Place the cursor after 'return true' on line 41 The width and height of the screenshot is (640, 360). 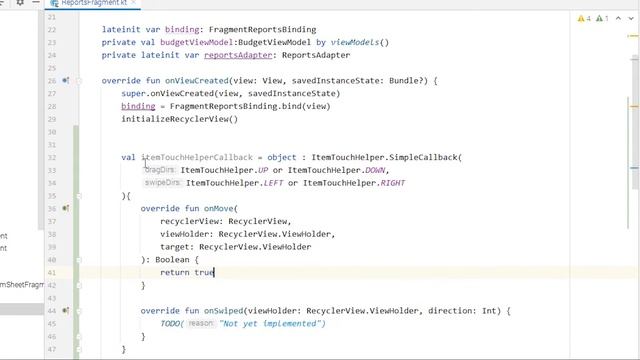(214, 272)
